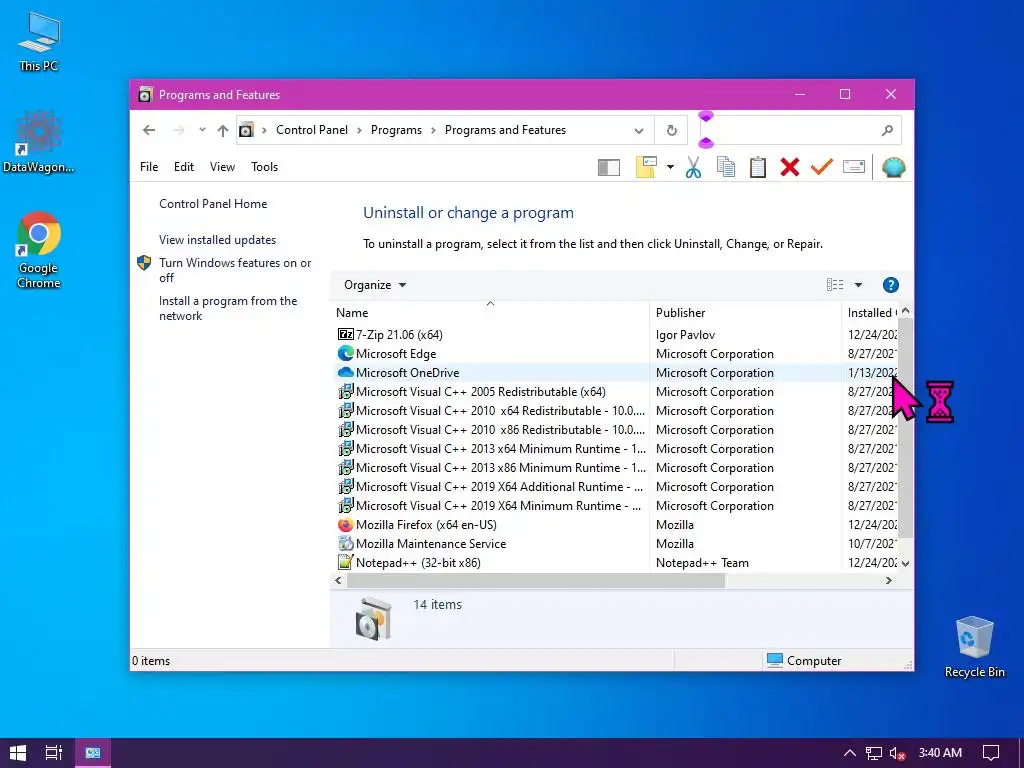Select the Microsoft OneDrive entry

408,372
